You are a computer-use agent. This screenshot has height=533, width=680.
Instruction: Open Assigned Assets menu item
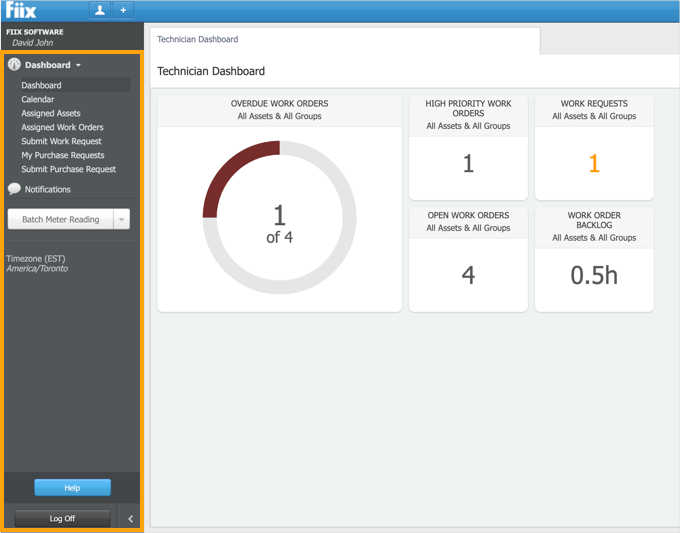51,114
